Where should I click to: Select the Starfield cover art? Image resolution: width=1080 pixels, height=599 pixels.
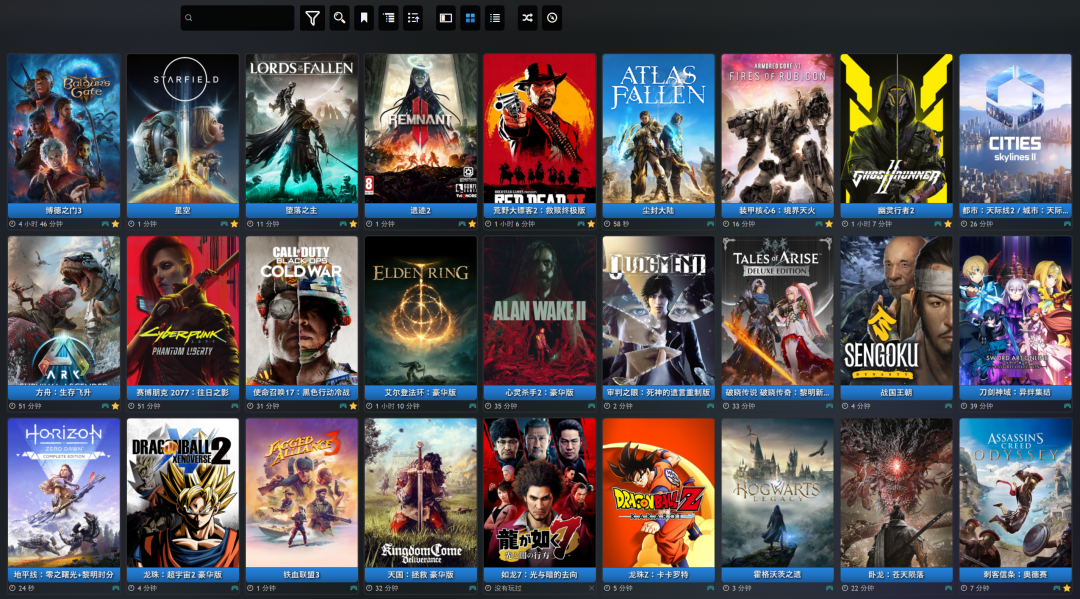coord(183,129)
